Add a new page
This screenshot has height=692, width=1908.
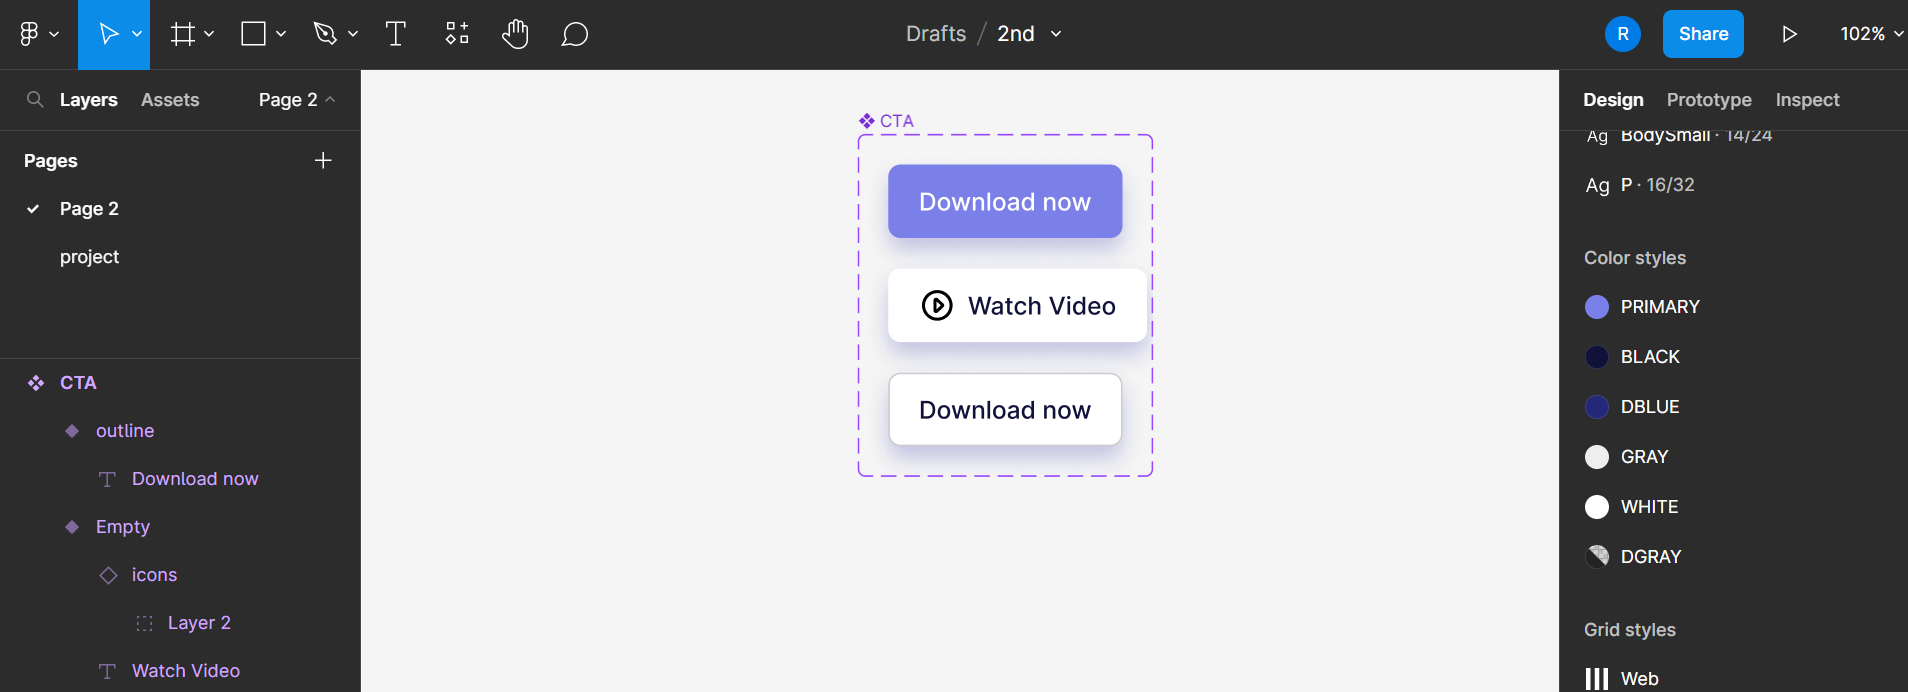pyautogui.click(x=323, y=161)
